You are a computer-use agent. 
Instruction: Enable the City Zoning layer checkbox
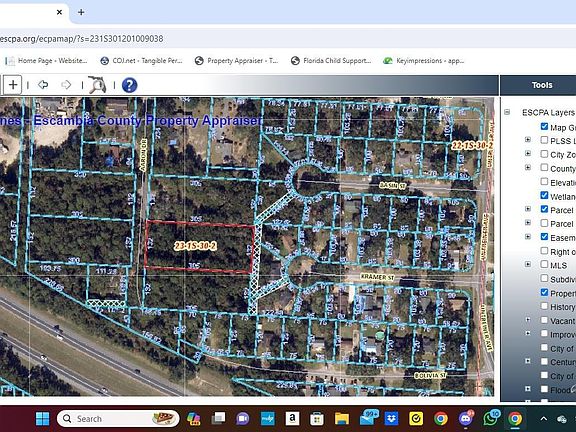pyautogui.click(x=544, y=154)
